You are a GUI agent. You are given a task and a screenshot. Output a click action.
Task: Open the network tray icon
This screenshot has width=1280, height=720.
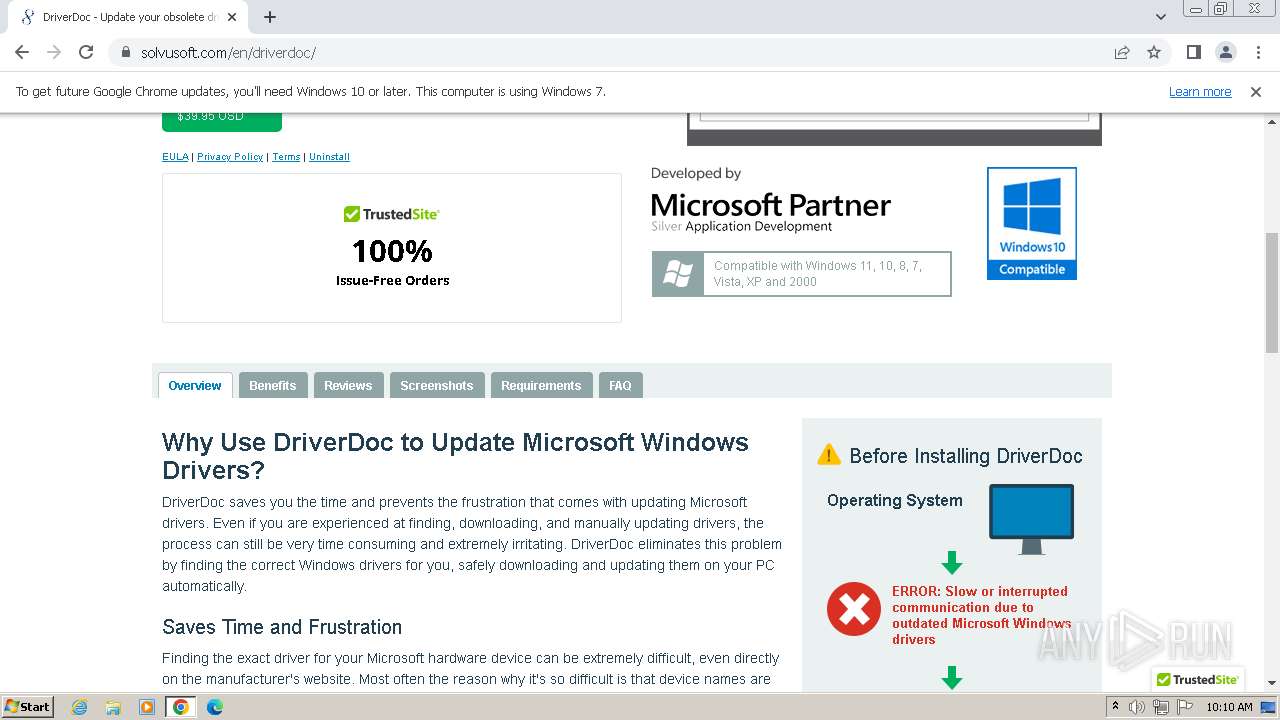click(x=1160, y=707)
